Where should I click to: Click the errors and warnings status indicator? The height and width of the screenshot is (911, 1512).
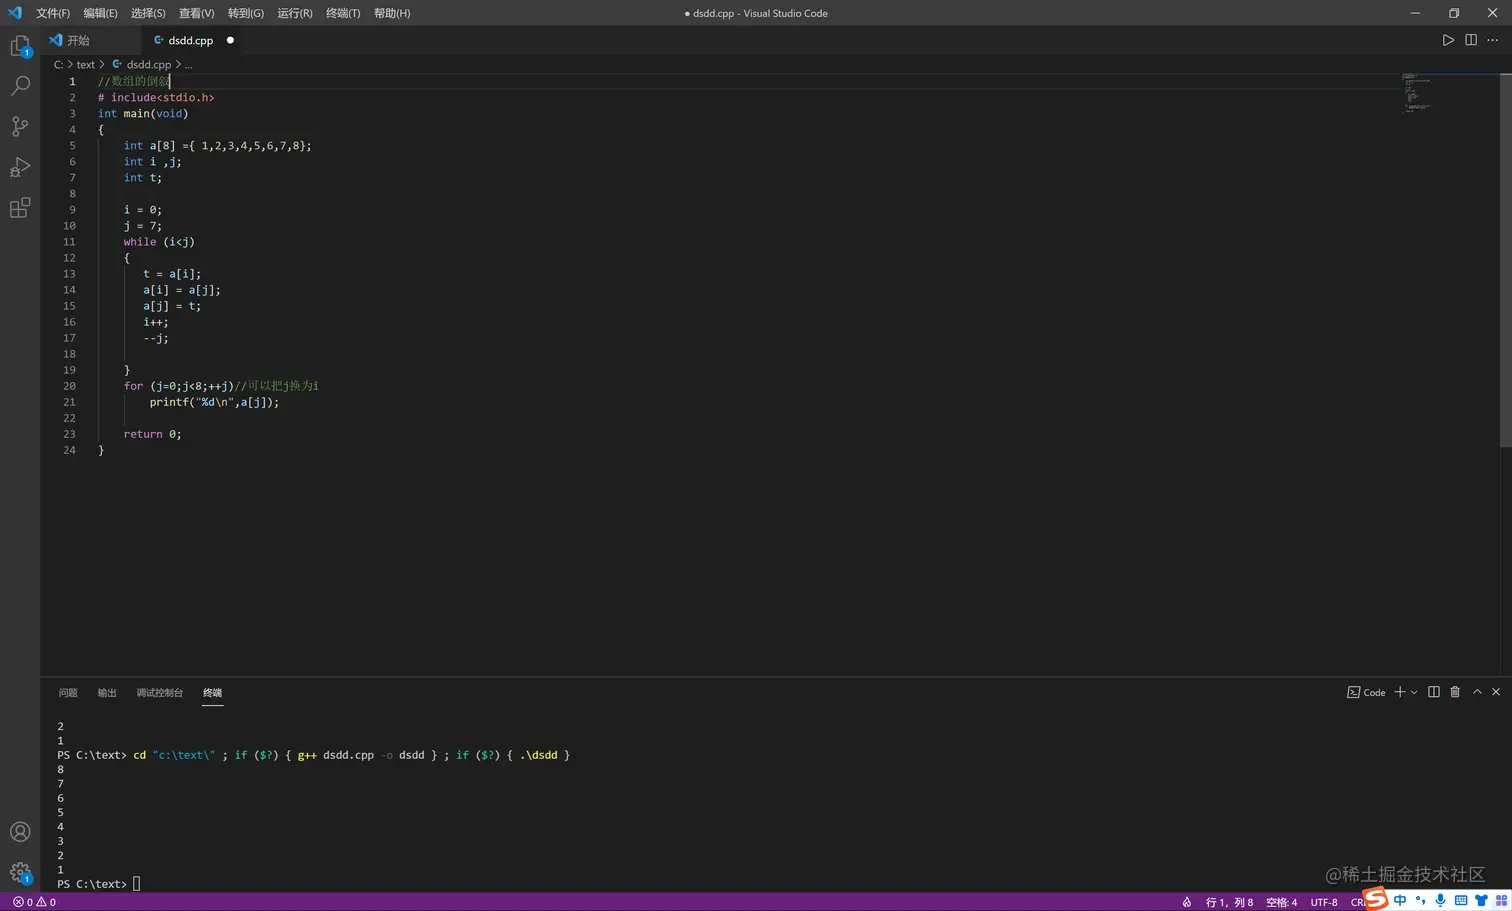tap(34, 902)
